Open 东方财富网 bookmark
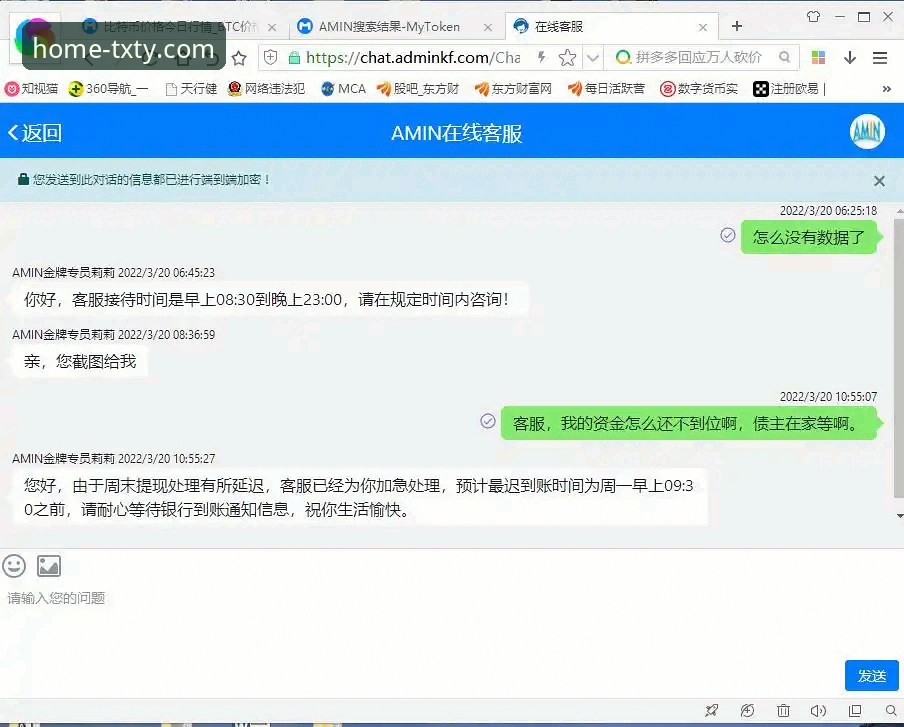The height and width of the screenshot is (727, 904). point(513,89)
